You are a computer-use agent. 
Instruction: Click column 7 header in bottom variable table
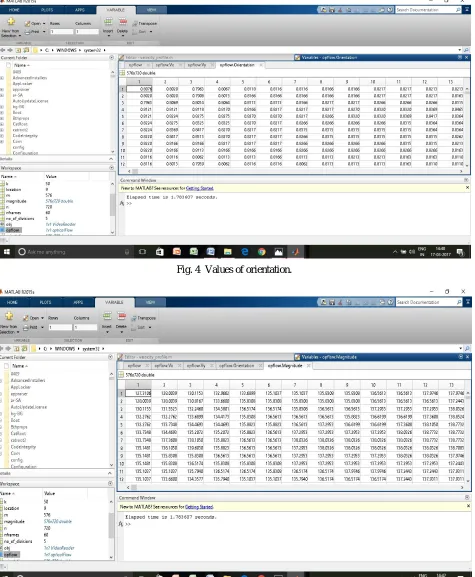pos(295,385)
